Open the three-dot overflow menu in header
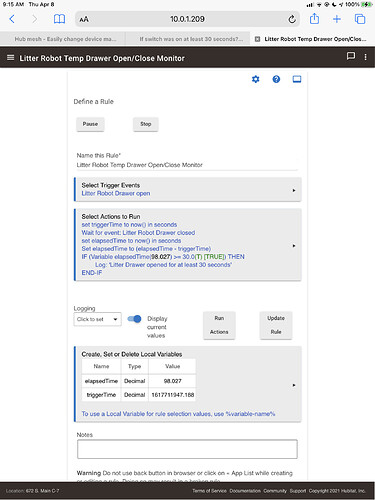The width and height of the screenshot is (375, 500). click(366, 57)
